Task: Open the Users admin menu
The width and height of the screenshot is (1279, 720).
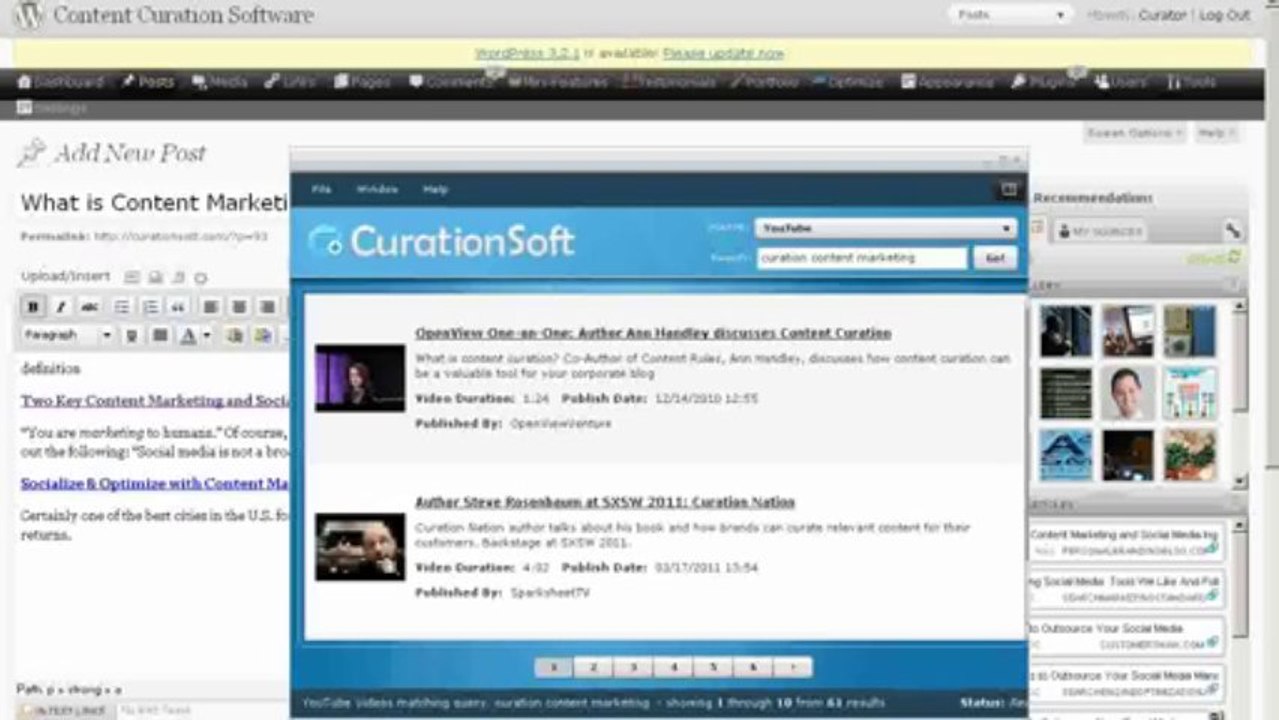Action: (x=1120, y=82)
